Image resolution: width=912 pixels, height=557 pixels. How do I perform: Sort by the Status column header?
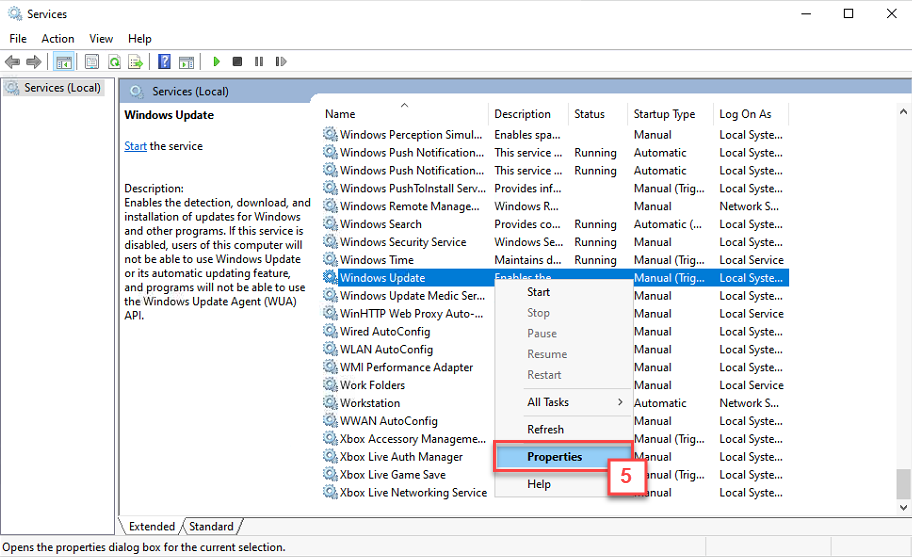tap(597, 114)
